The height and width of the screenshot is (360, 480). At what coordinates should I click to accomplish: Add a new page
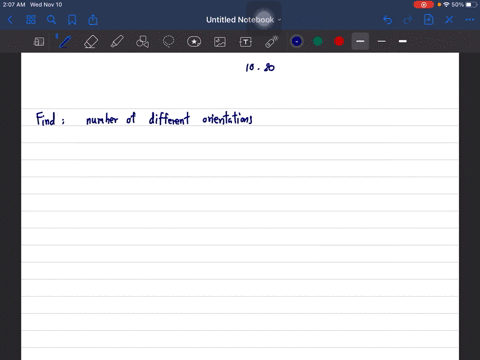pyautogui.click(x=429, y=20)
